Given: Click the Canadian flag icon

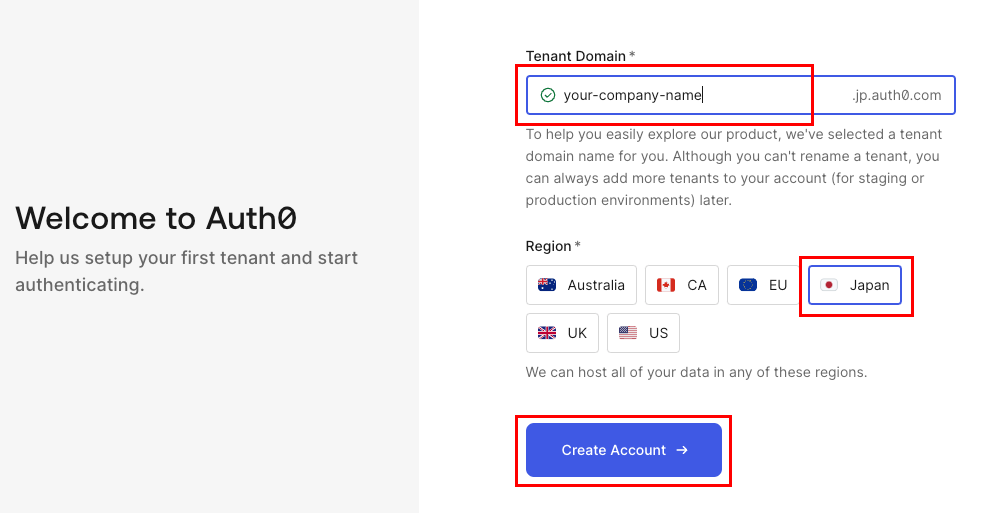Looking at the screenshot, I should click(x=666, y=285).
